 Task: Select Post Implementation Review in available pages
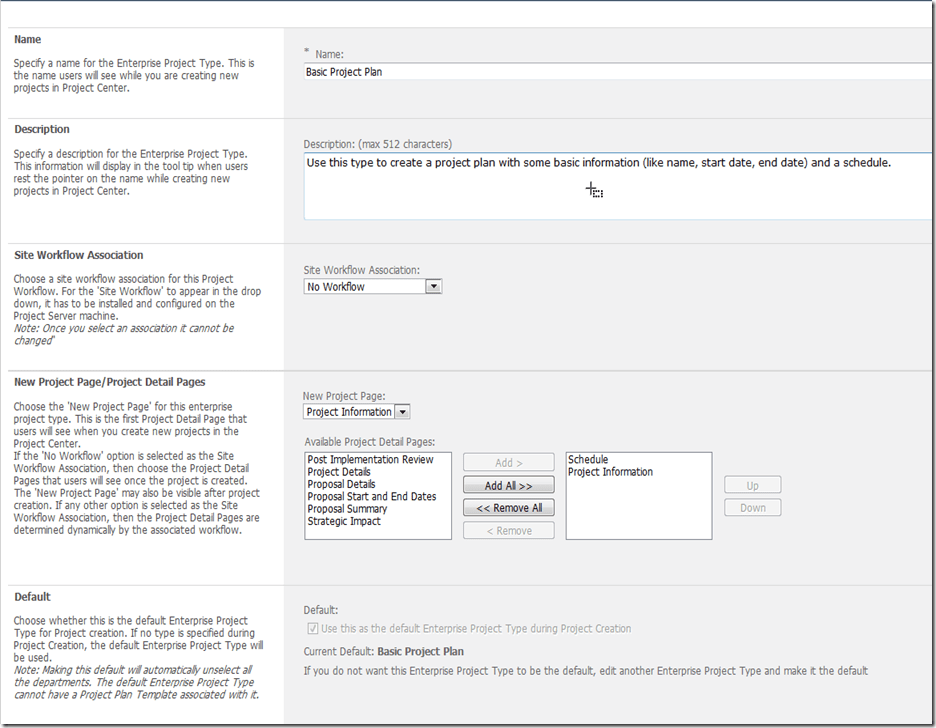tap(371, 460)
